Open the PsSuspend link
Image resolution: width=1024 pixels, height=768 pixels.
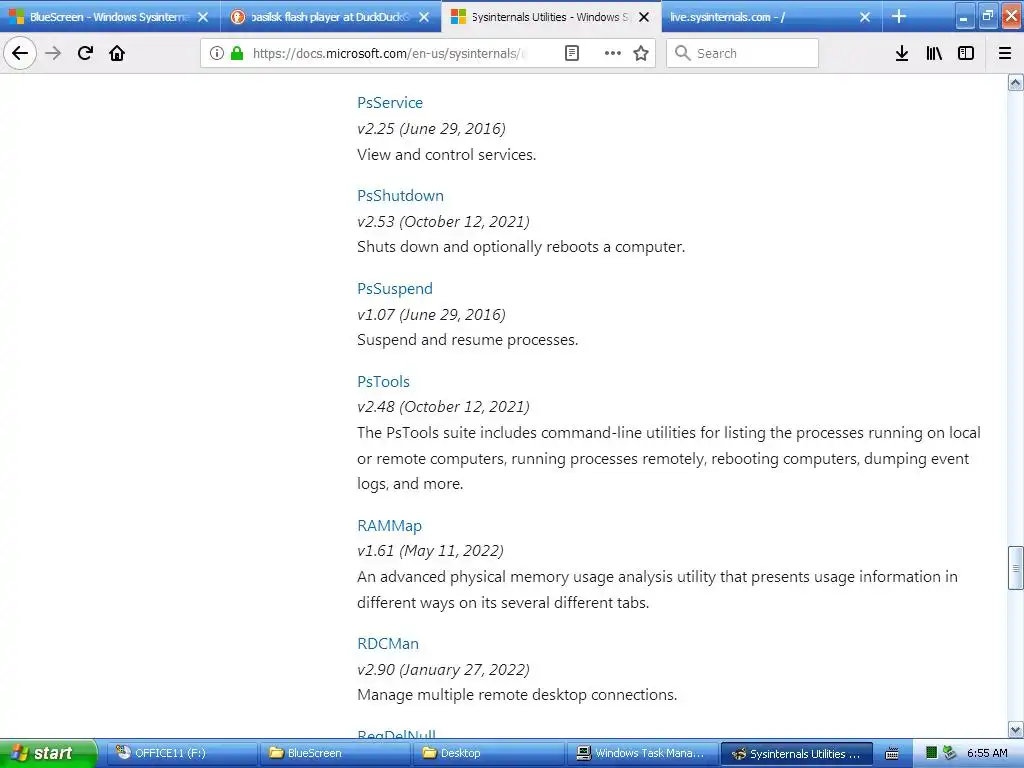(x=394, y=289)
